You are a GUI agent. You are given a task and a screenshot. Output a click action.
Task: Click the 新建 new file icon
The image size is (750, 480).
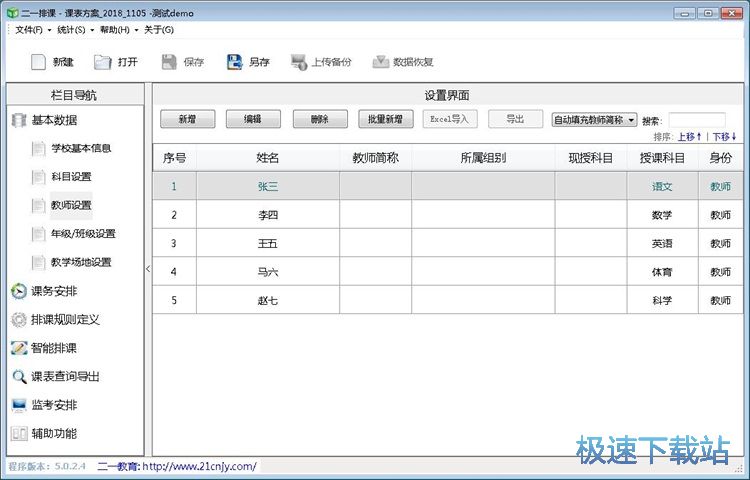coord(38,62)
